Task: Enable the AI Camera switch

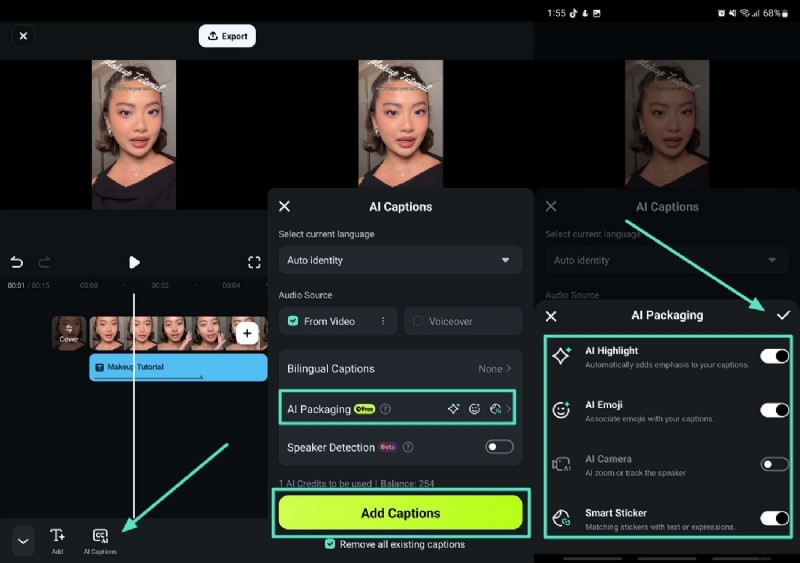Action: click(x=774, y=464)
